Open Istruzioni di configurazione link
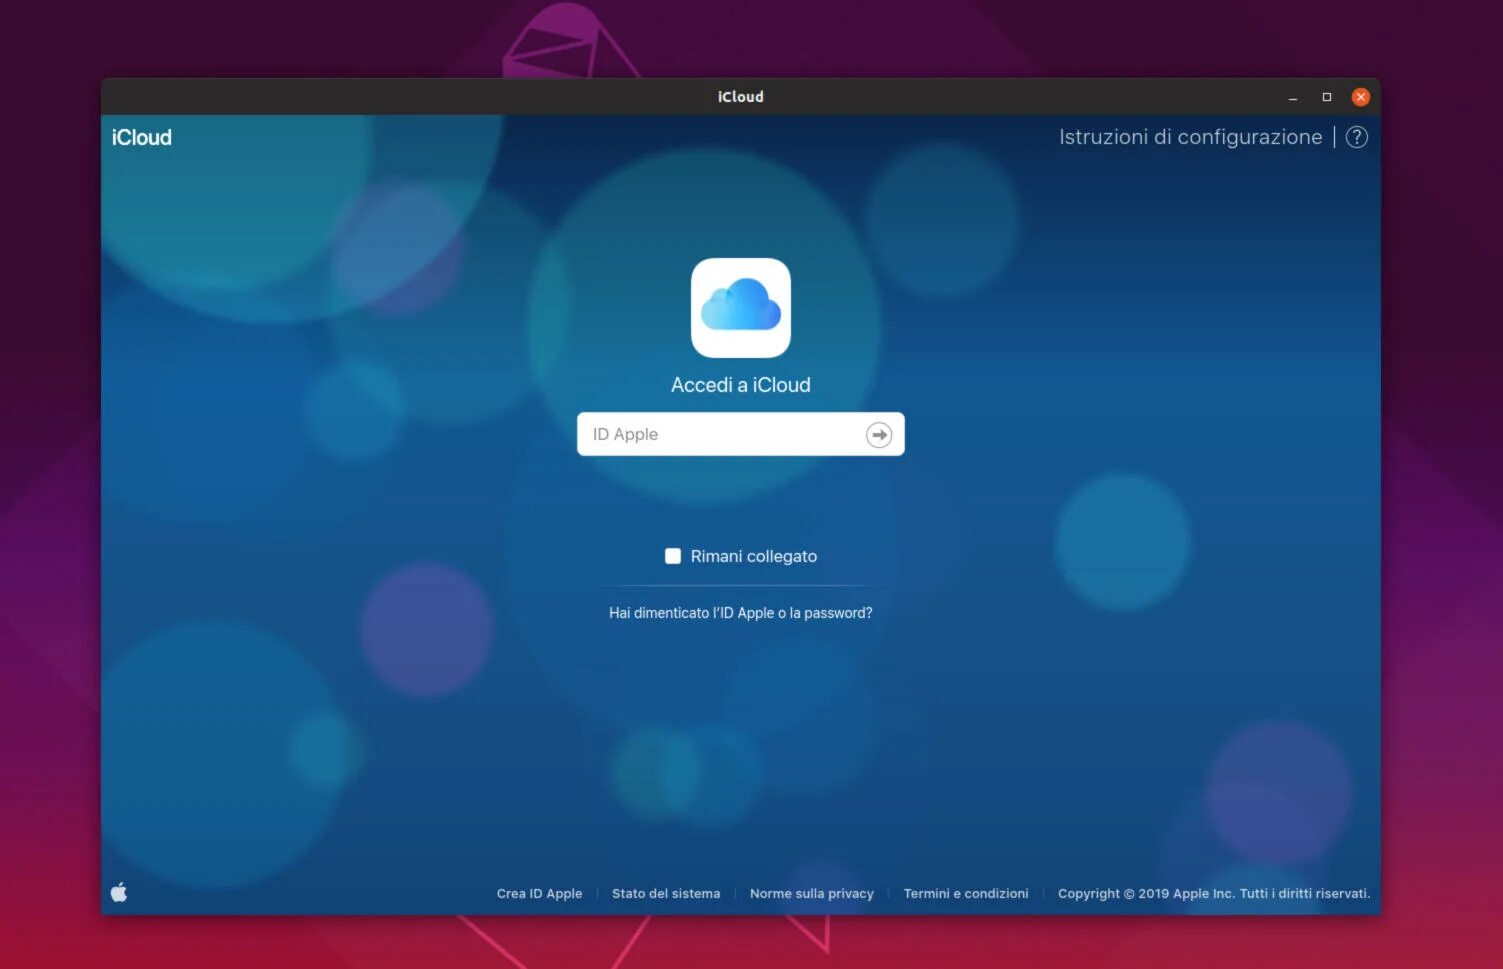This screenshot has height=969, width=1503. (x=1191, y=137)
